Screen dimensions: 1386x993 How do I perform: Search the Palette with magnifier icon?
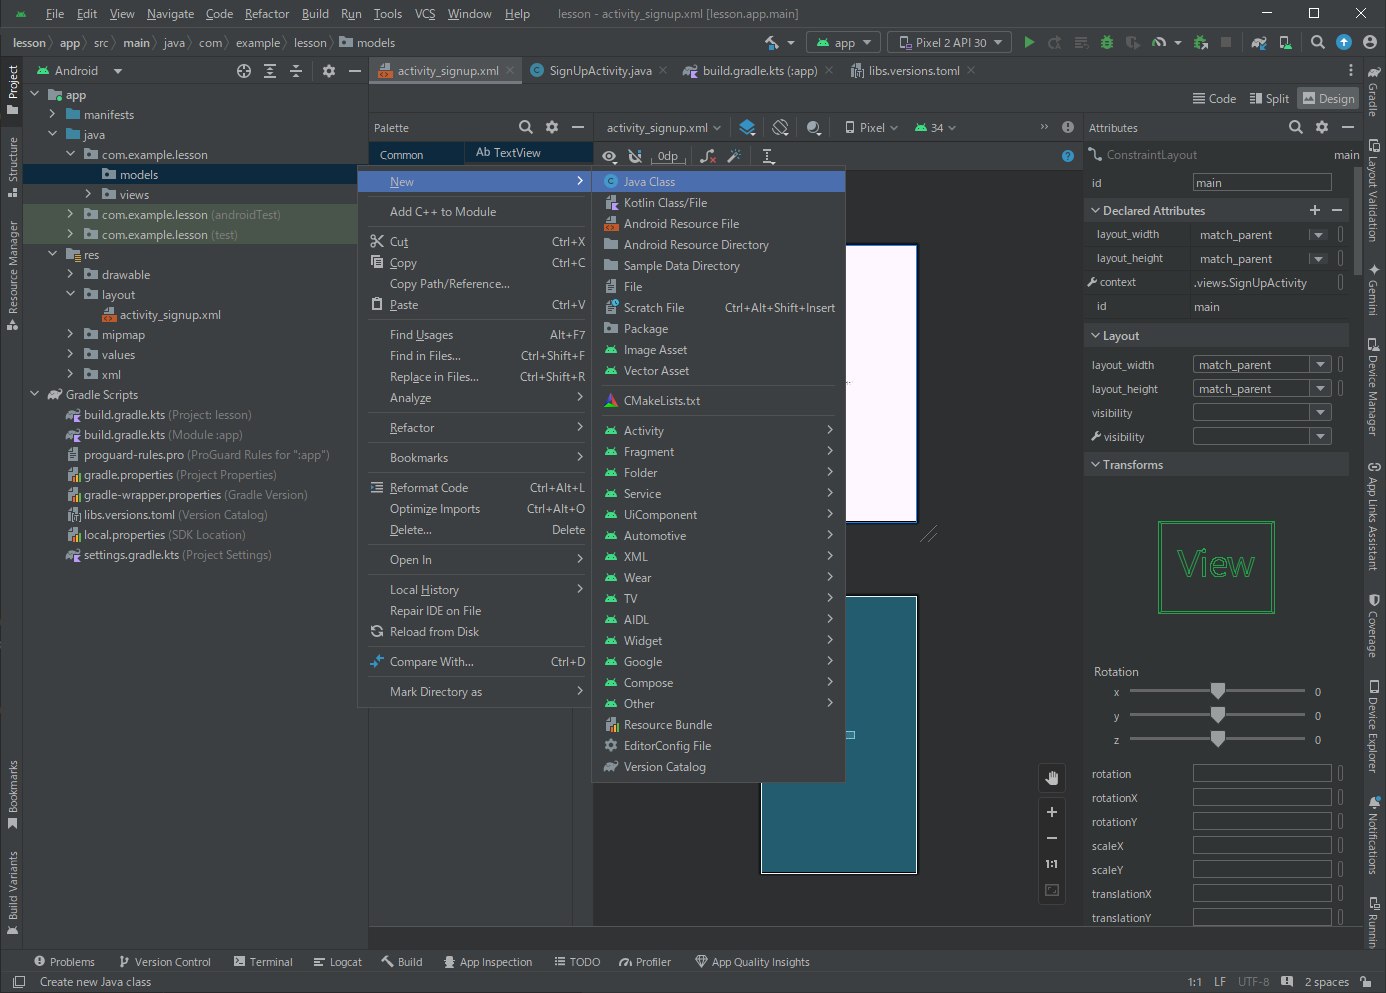tap(526, 127)
